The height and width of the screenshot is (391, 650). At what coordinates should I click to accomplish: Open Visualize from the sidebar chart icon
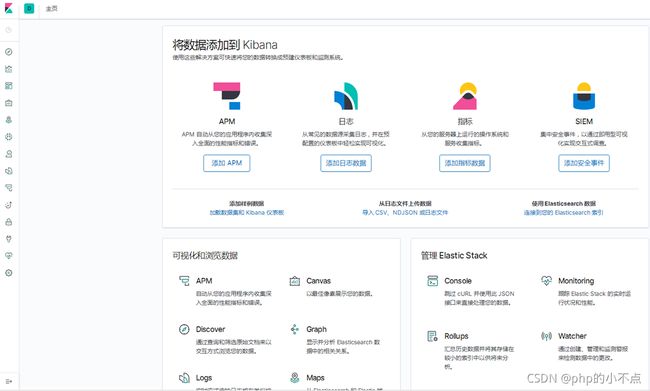click(x=9, y=69)
